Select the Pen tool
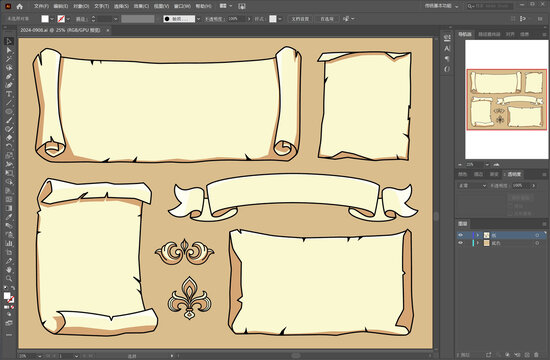Viewport: 550px width, 360px height. 9,76
